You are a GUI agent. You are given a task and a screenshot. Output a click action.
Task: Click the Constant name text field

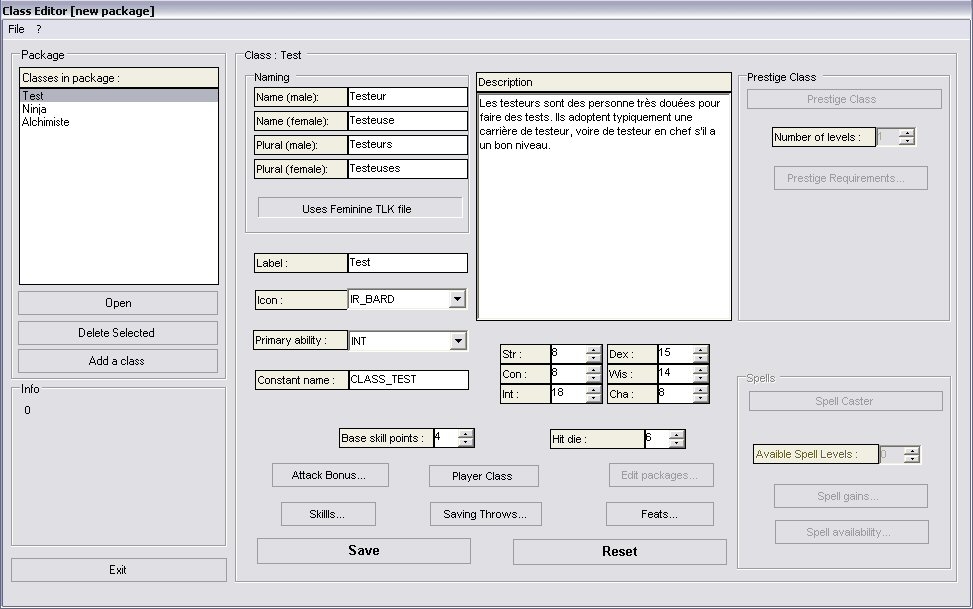tap(407, 380)
